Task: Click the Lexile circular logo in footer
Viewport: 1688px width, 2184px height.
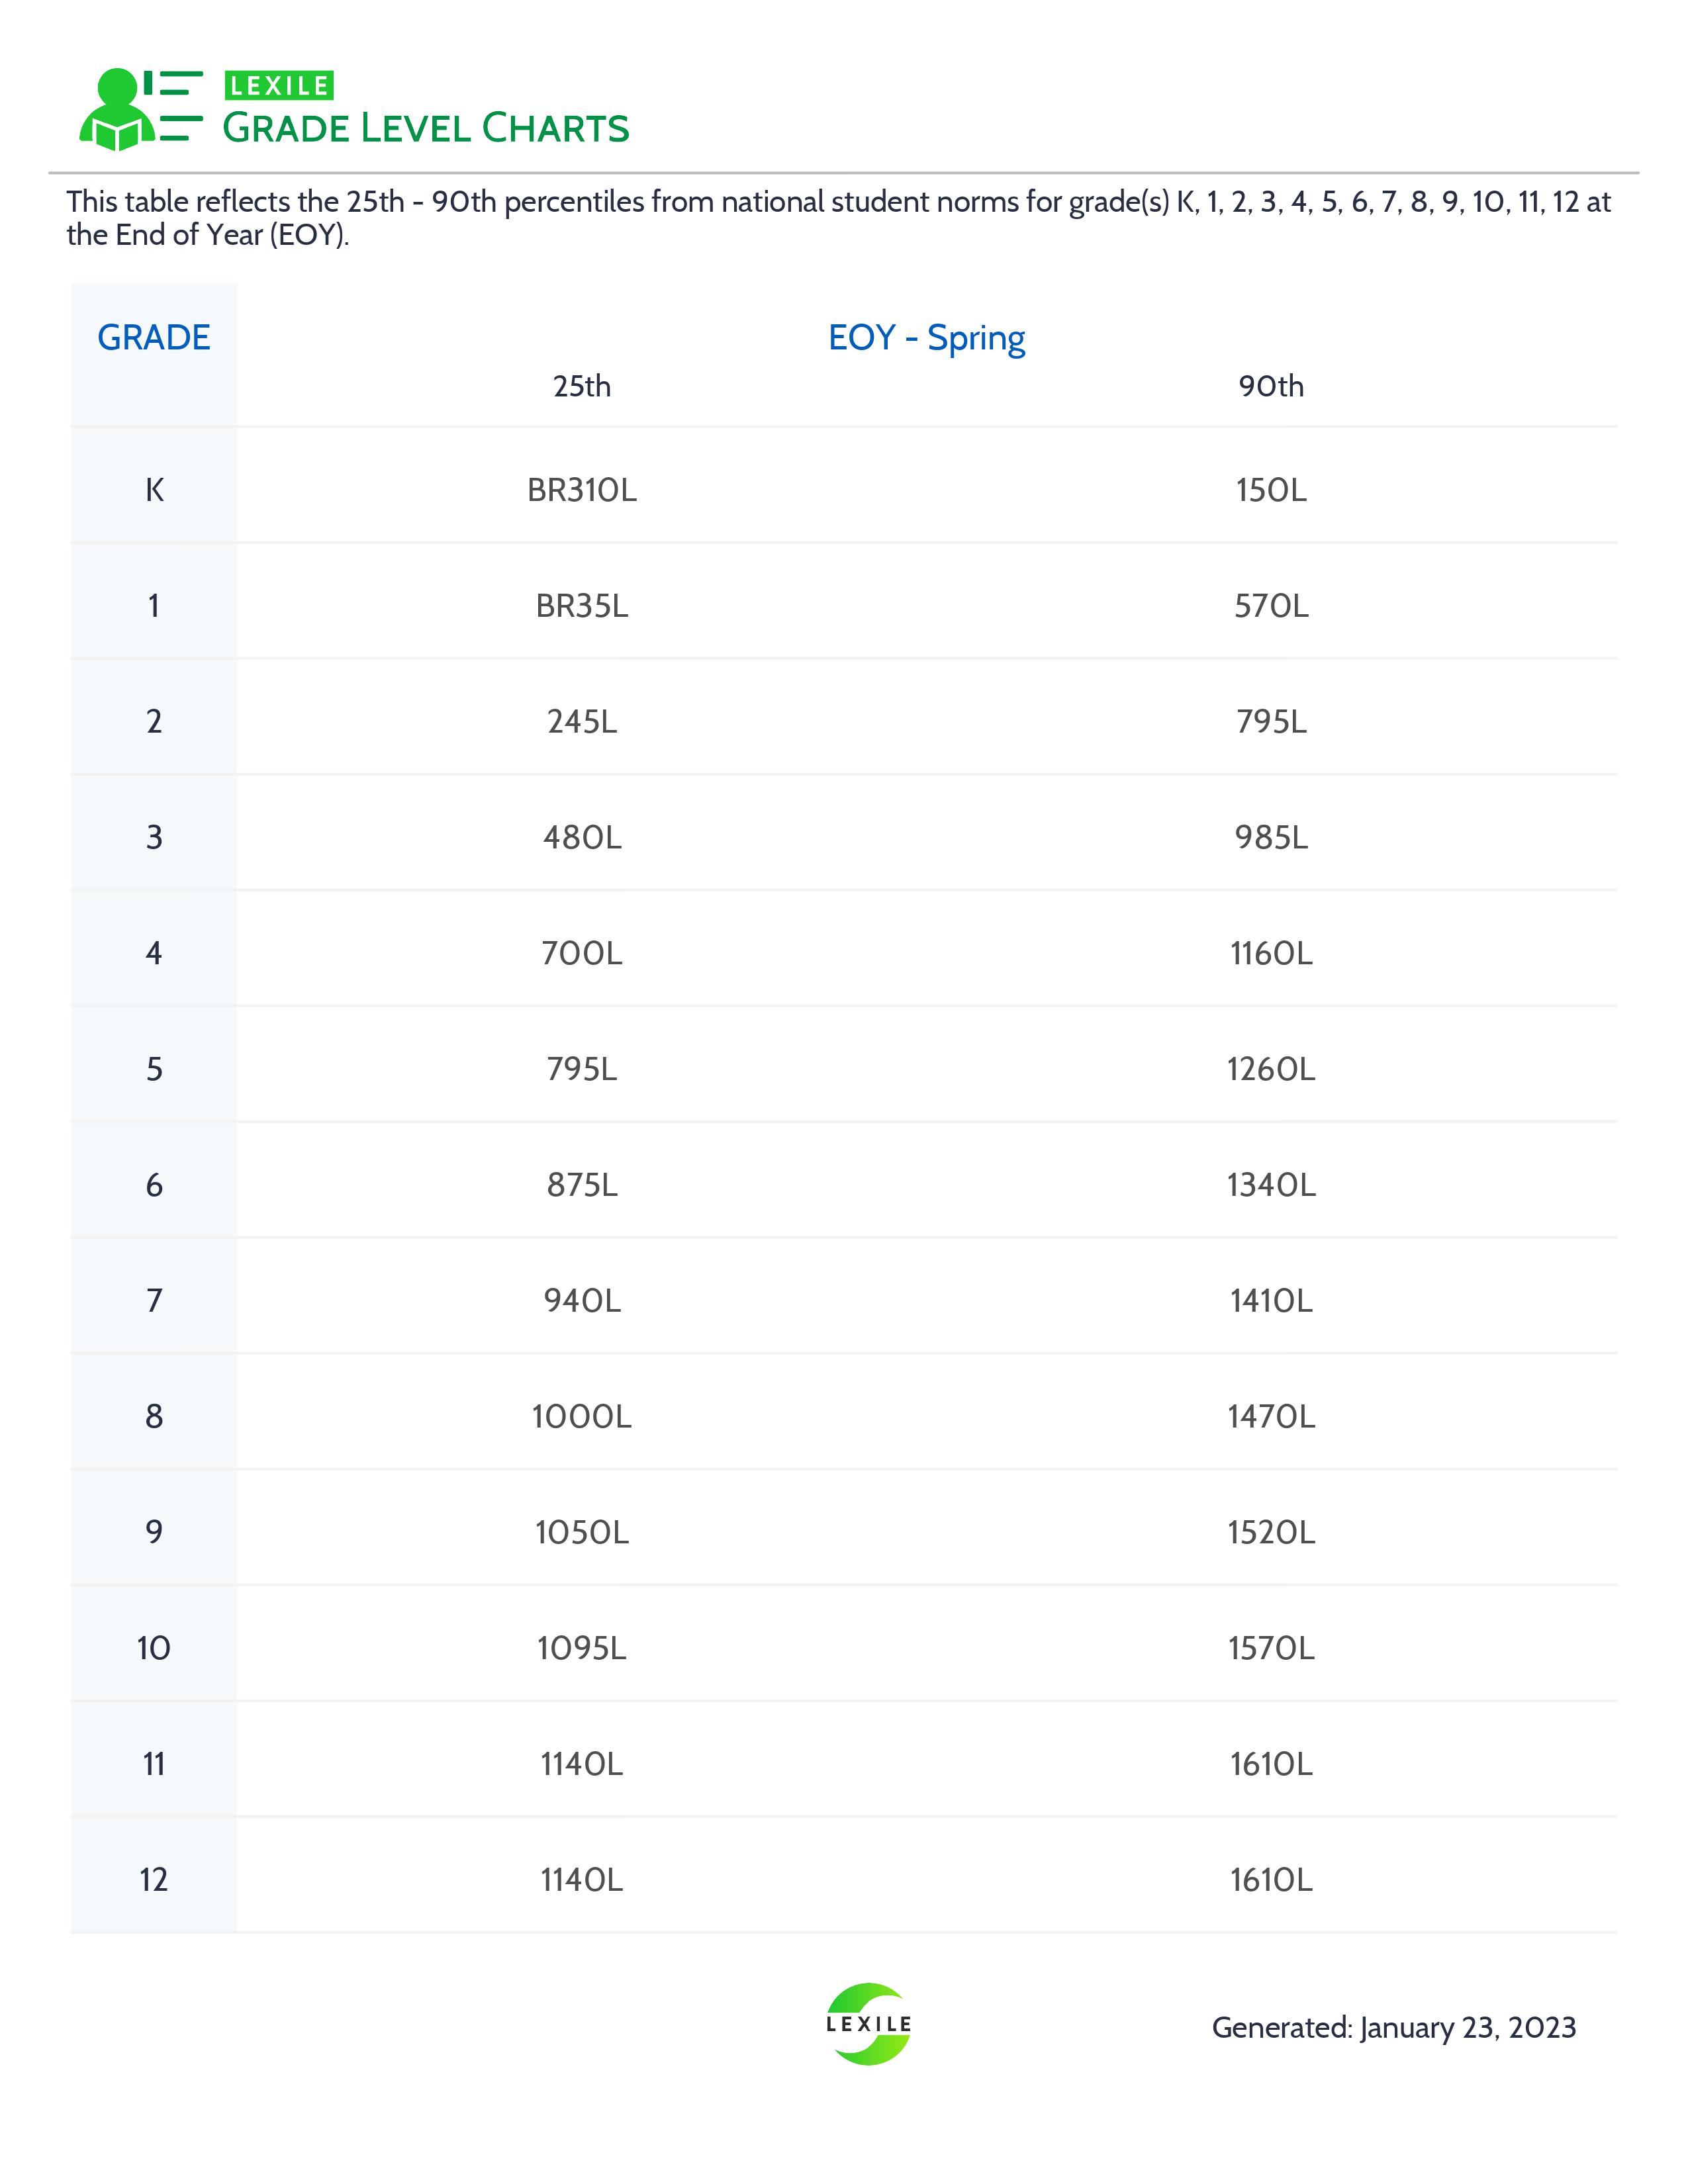Action: (868, 2024)
